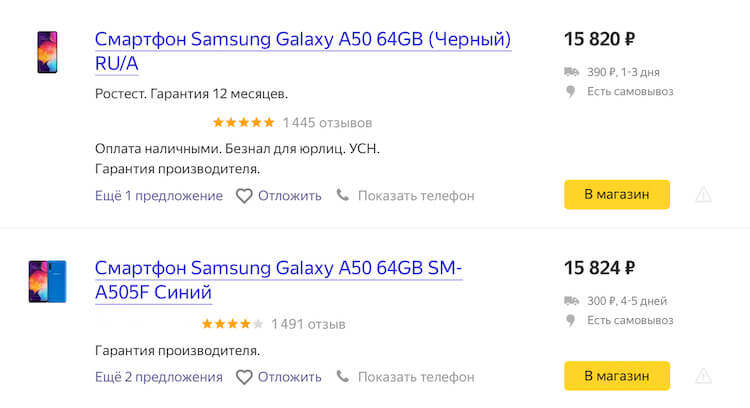Click the pickup pin icon on the second listing
Screen dimensions: 750x408
(x=571, y=320)
